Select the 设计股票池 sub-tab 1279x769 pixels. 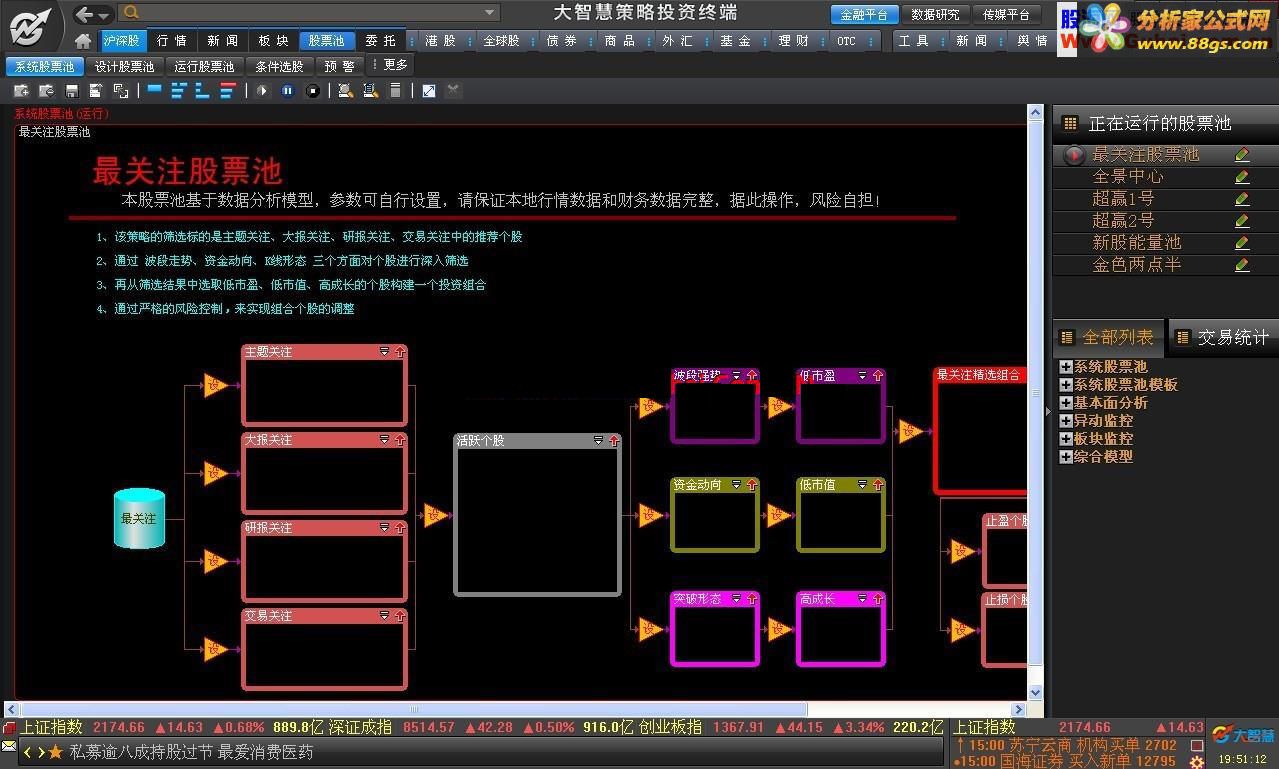tap(125, 66)
